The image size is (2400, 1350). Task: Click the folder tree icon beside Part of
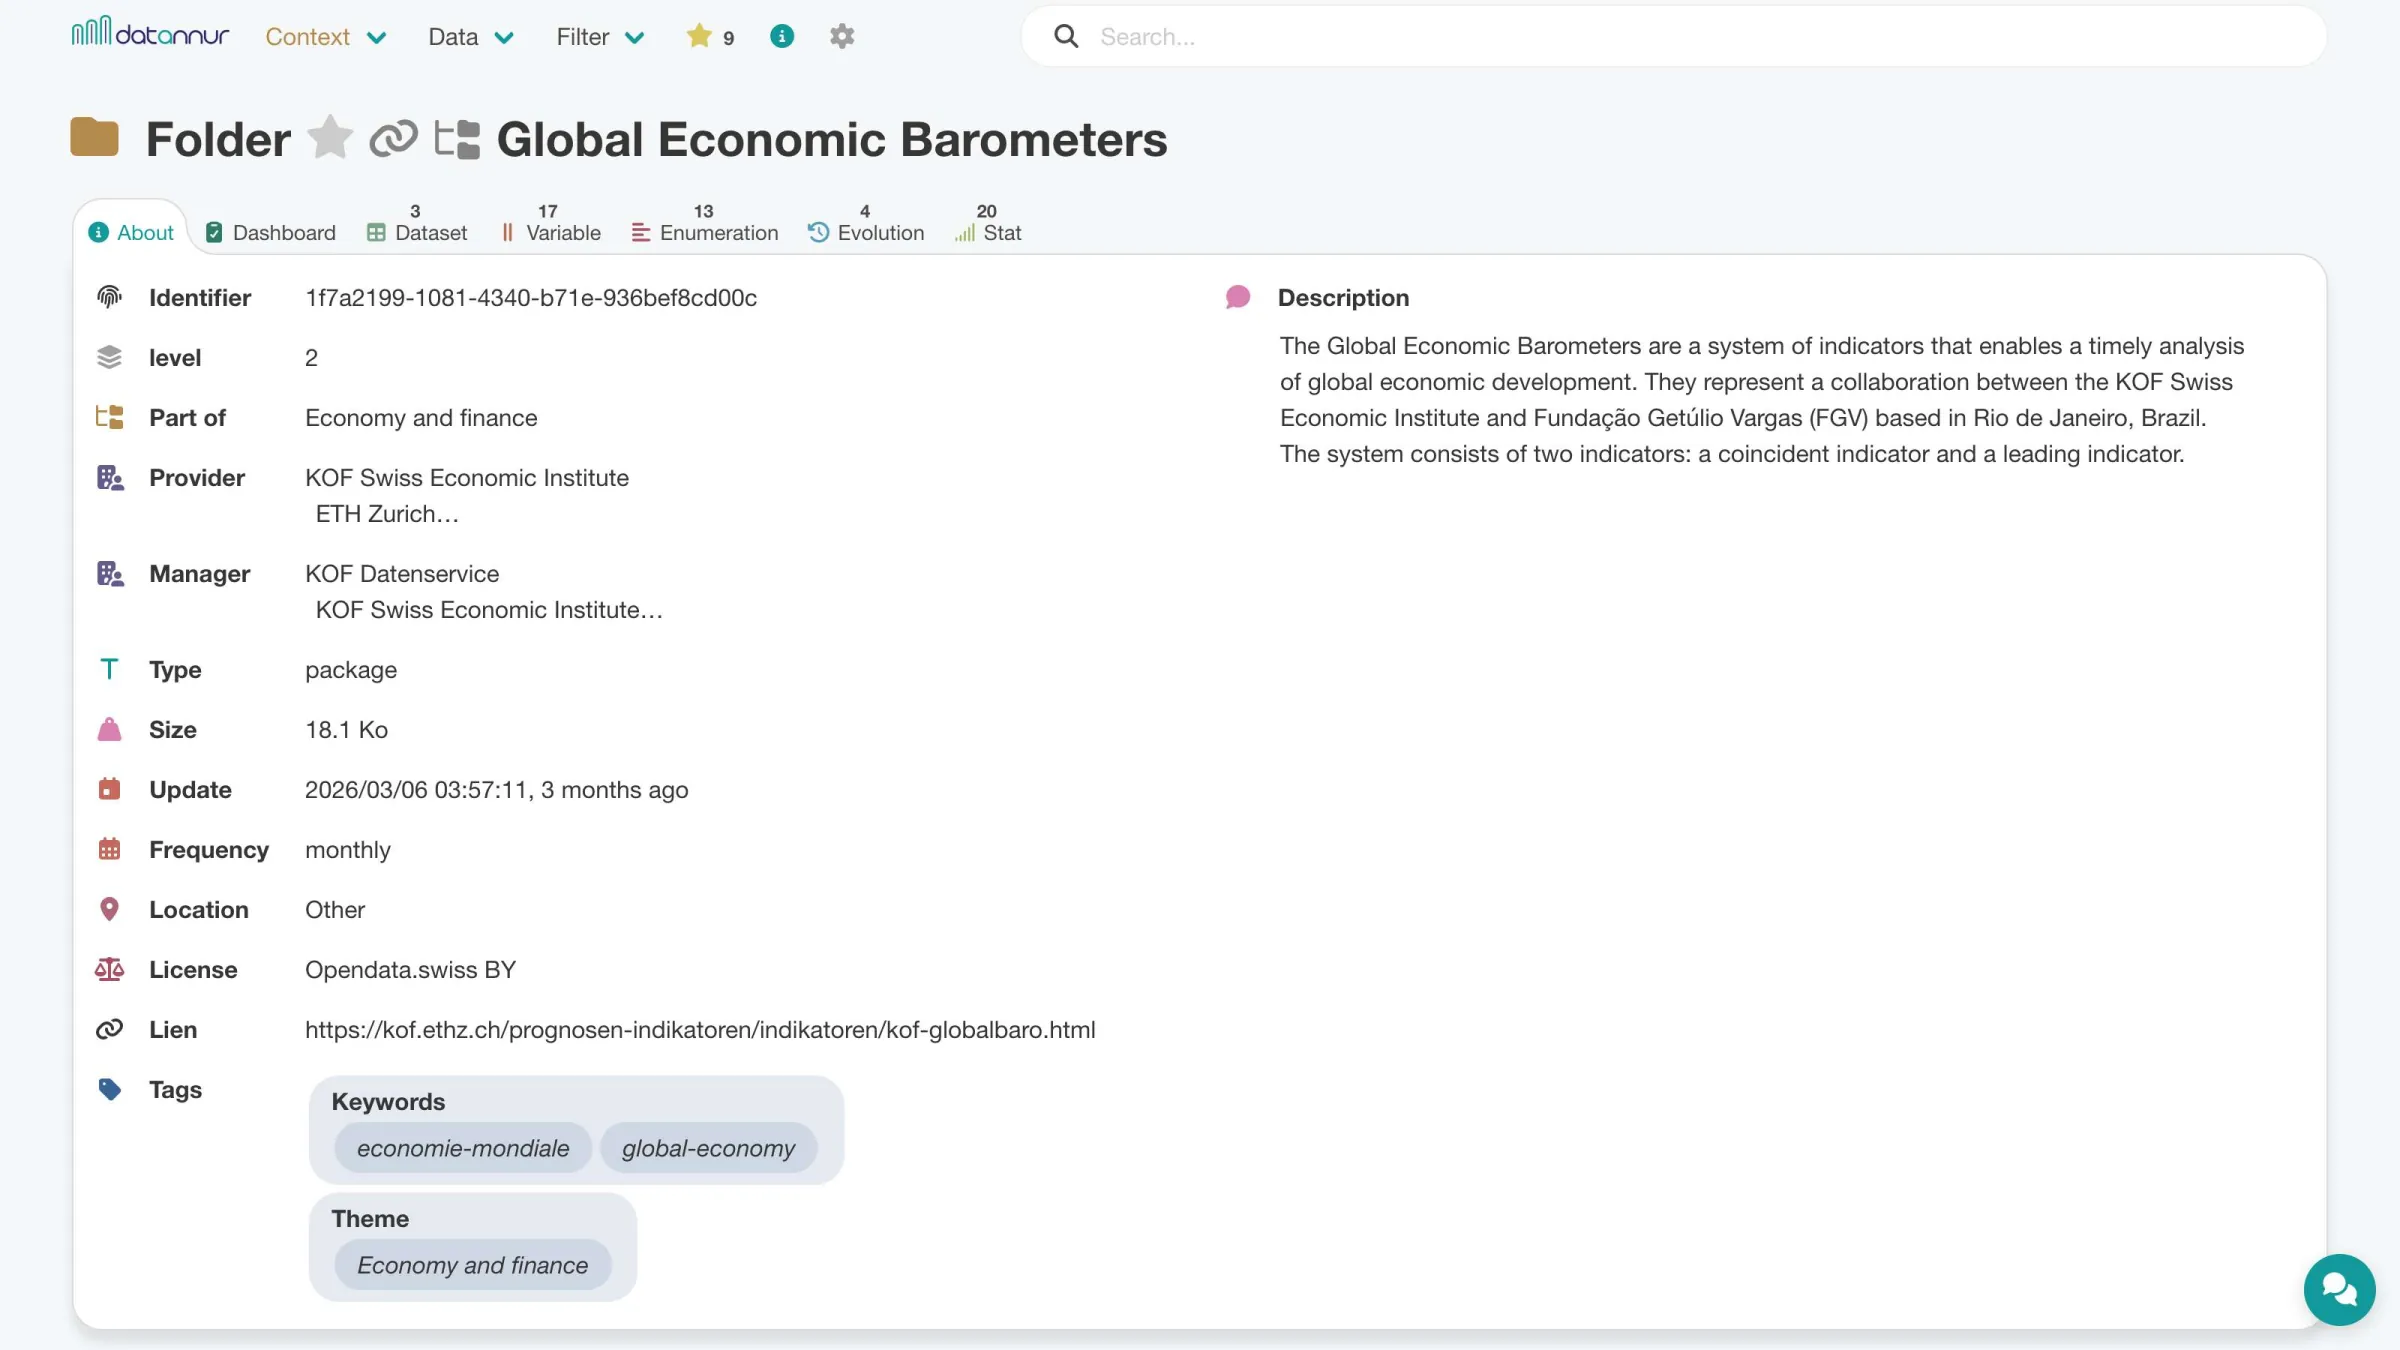(109, 417)
